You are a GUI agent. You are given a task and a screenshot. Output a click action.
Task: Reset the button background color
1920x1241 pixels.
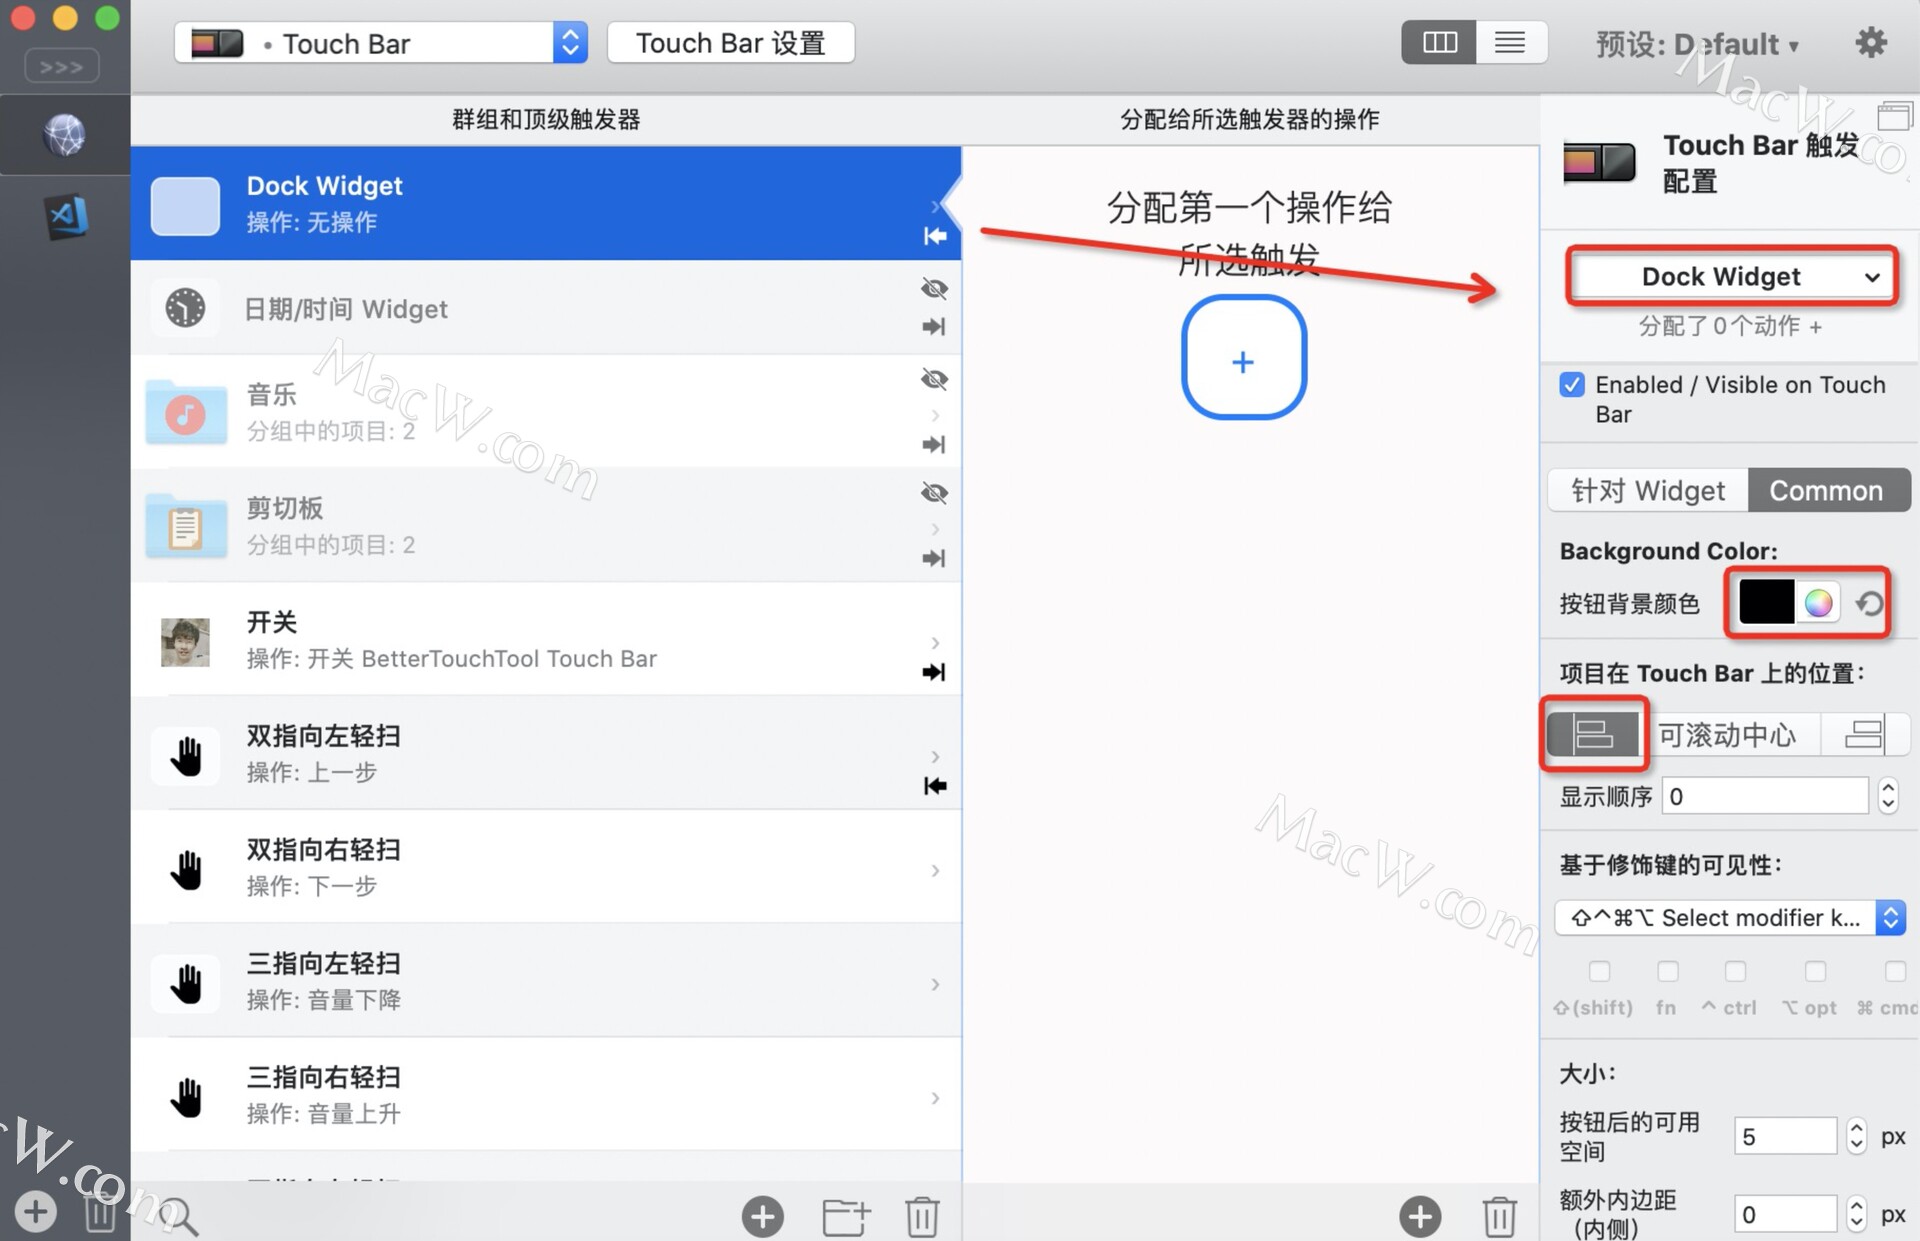point(1868,603)
